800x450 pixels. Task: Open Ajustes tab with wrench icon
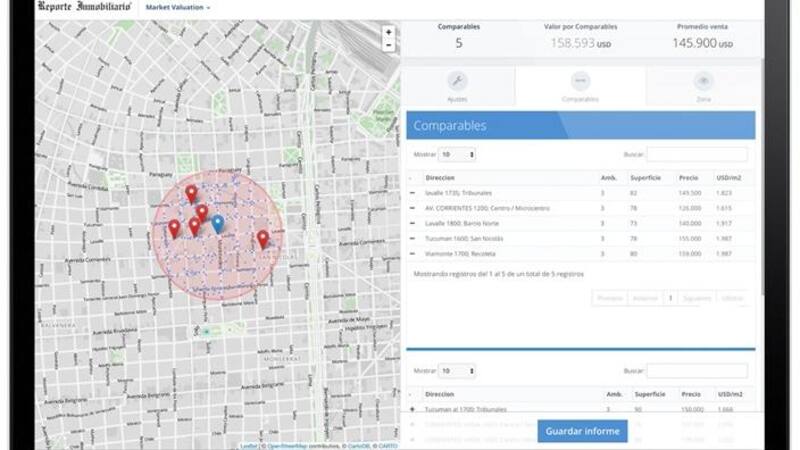459,87
